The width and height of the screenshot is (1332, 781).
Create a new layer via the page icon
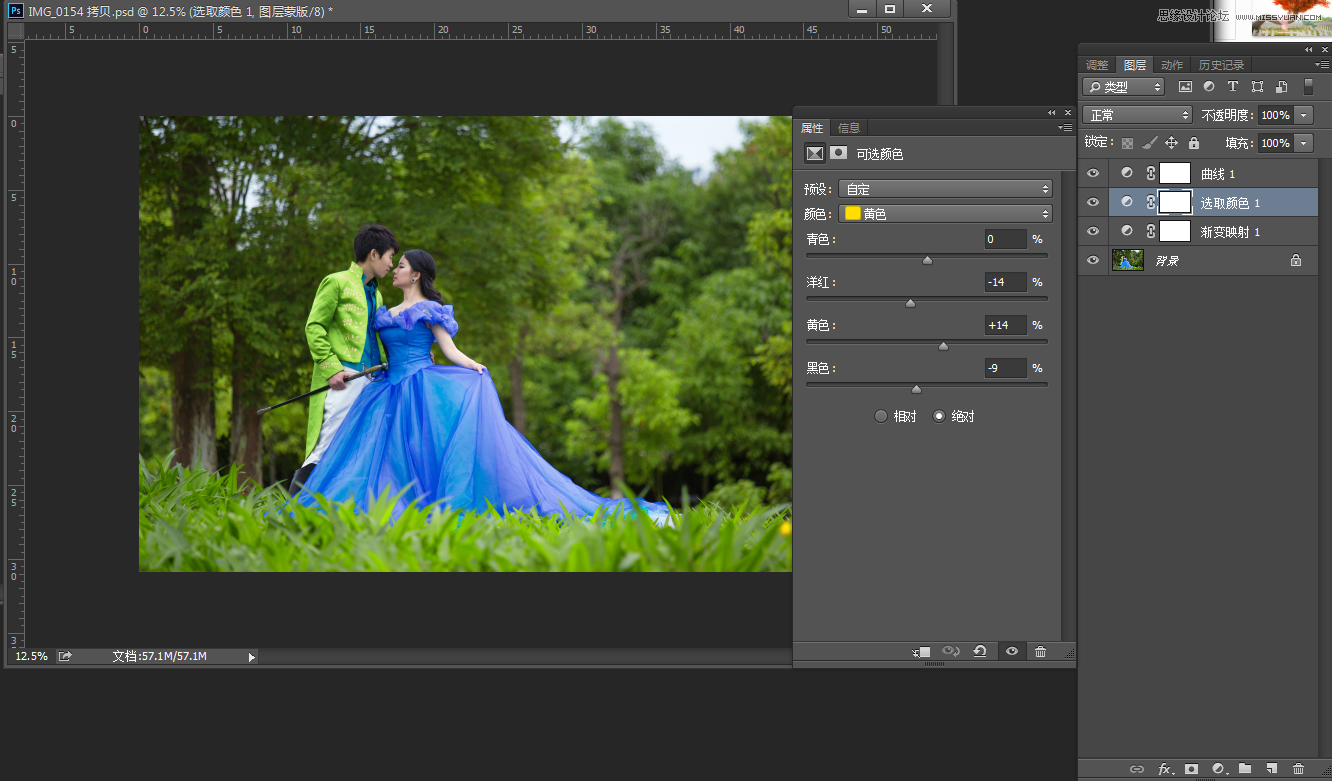pyautogui.click(x=1272, y=769)
